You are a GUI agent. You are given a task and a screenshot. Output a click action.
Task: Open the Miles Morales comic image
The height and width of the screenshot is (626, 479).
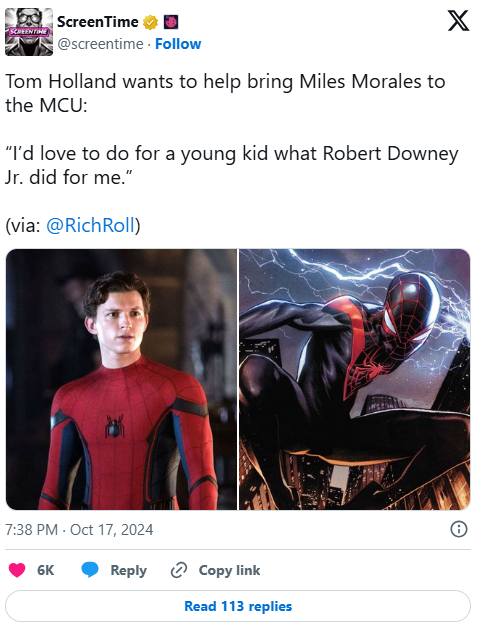coord(354,379)
